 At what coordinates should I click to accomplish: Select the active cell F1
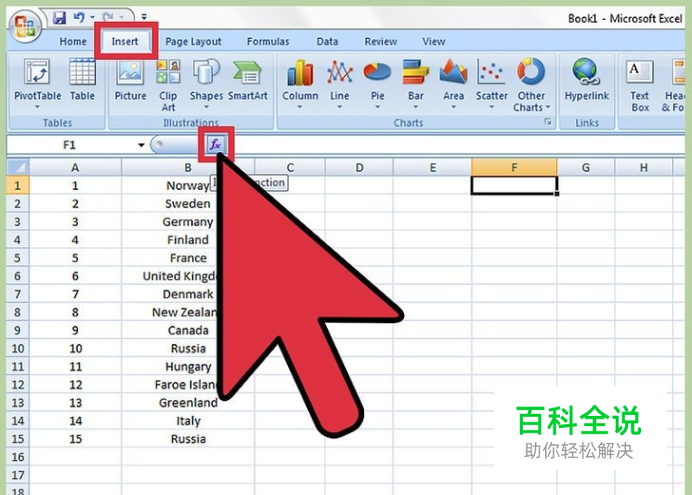click(514, 185)
